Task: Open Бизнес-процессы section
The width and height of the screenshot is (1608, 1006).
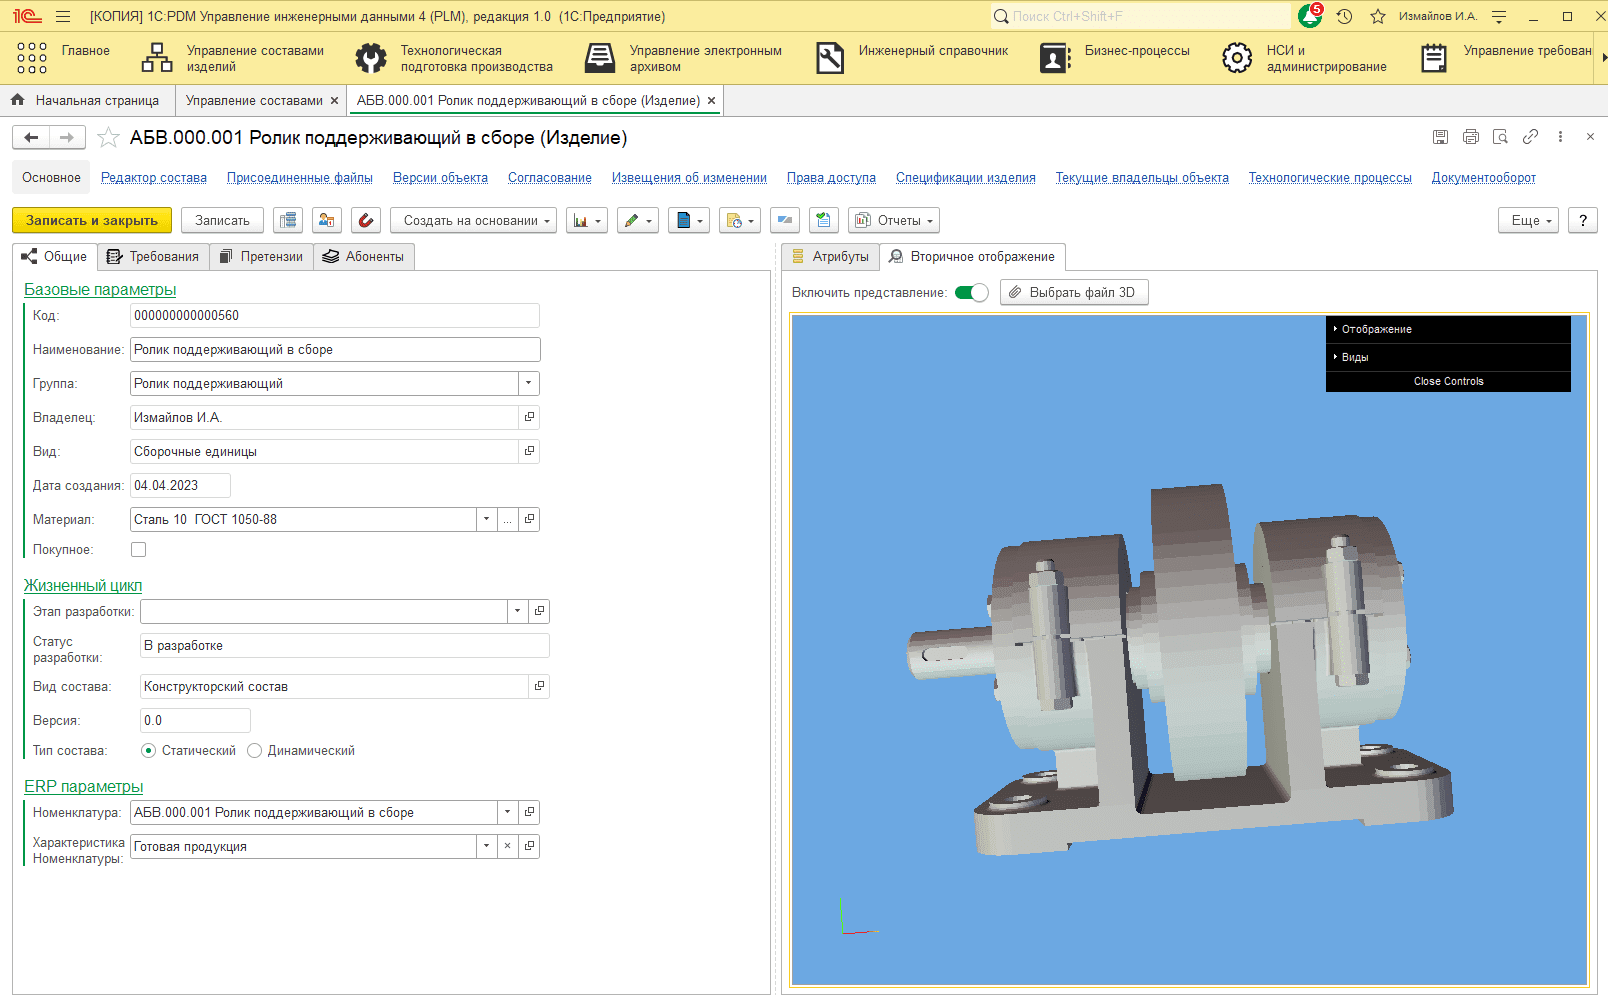Action: (1115, 58)
